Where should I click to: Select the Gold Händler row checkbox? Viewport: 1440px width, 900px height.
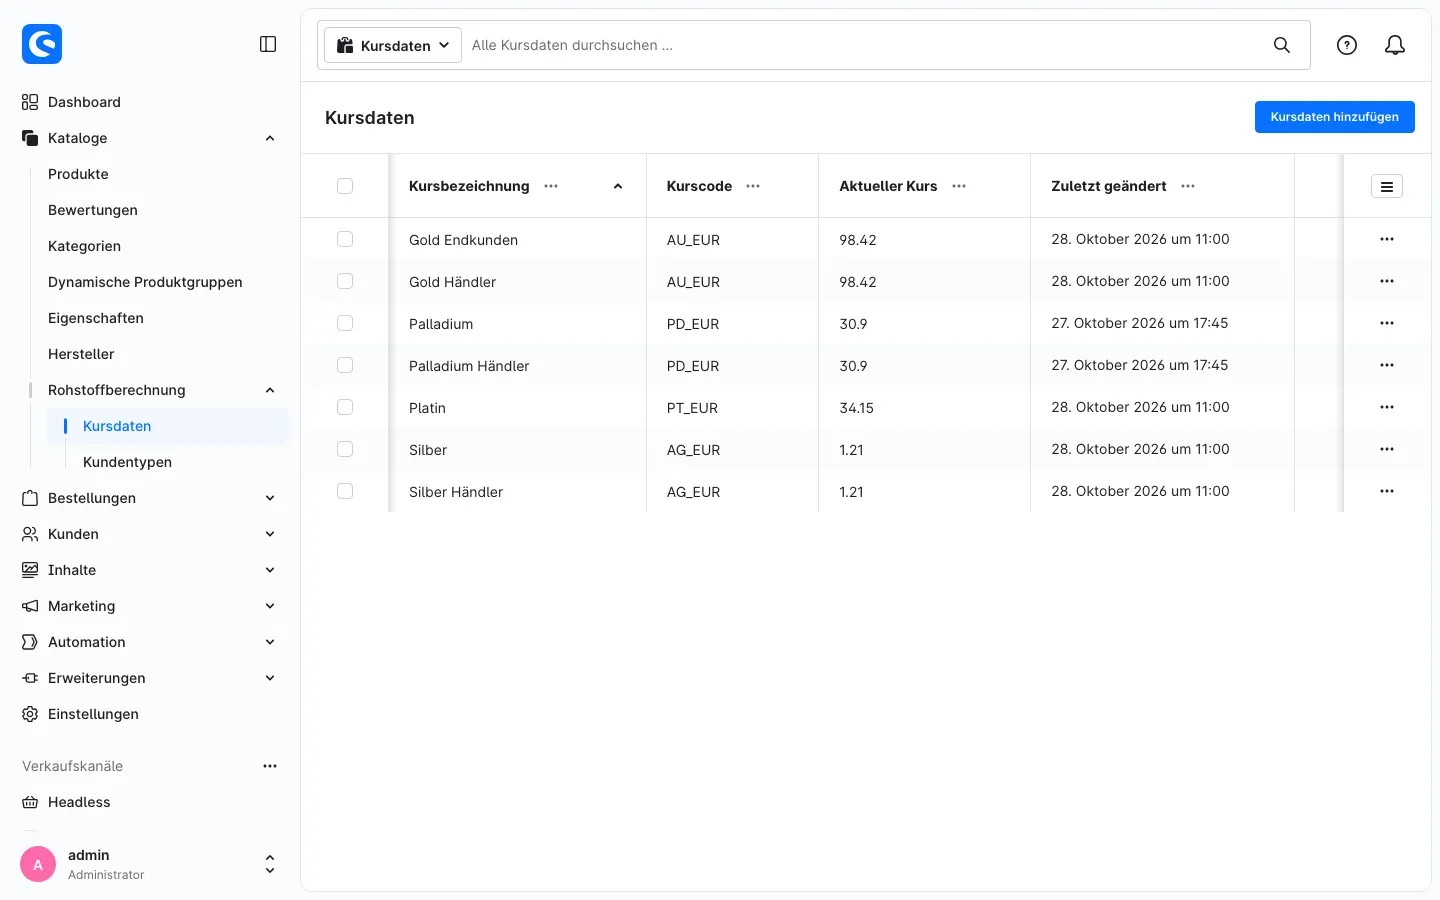(345, 281)
